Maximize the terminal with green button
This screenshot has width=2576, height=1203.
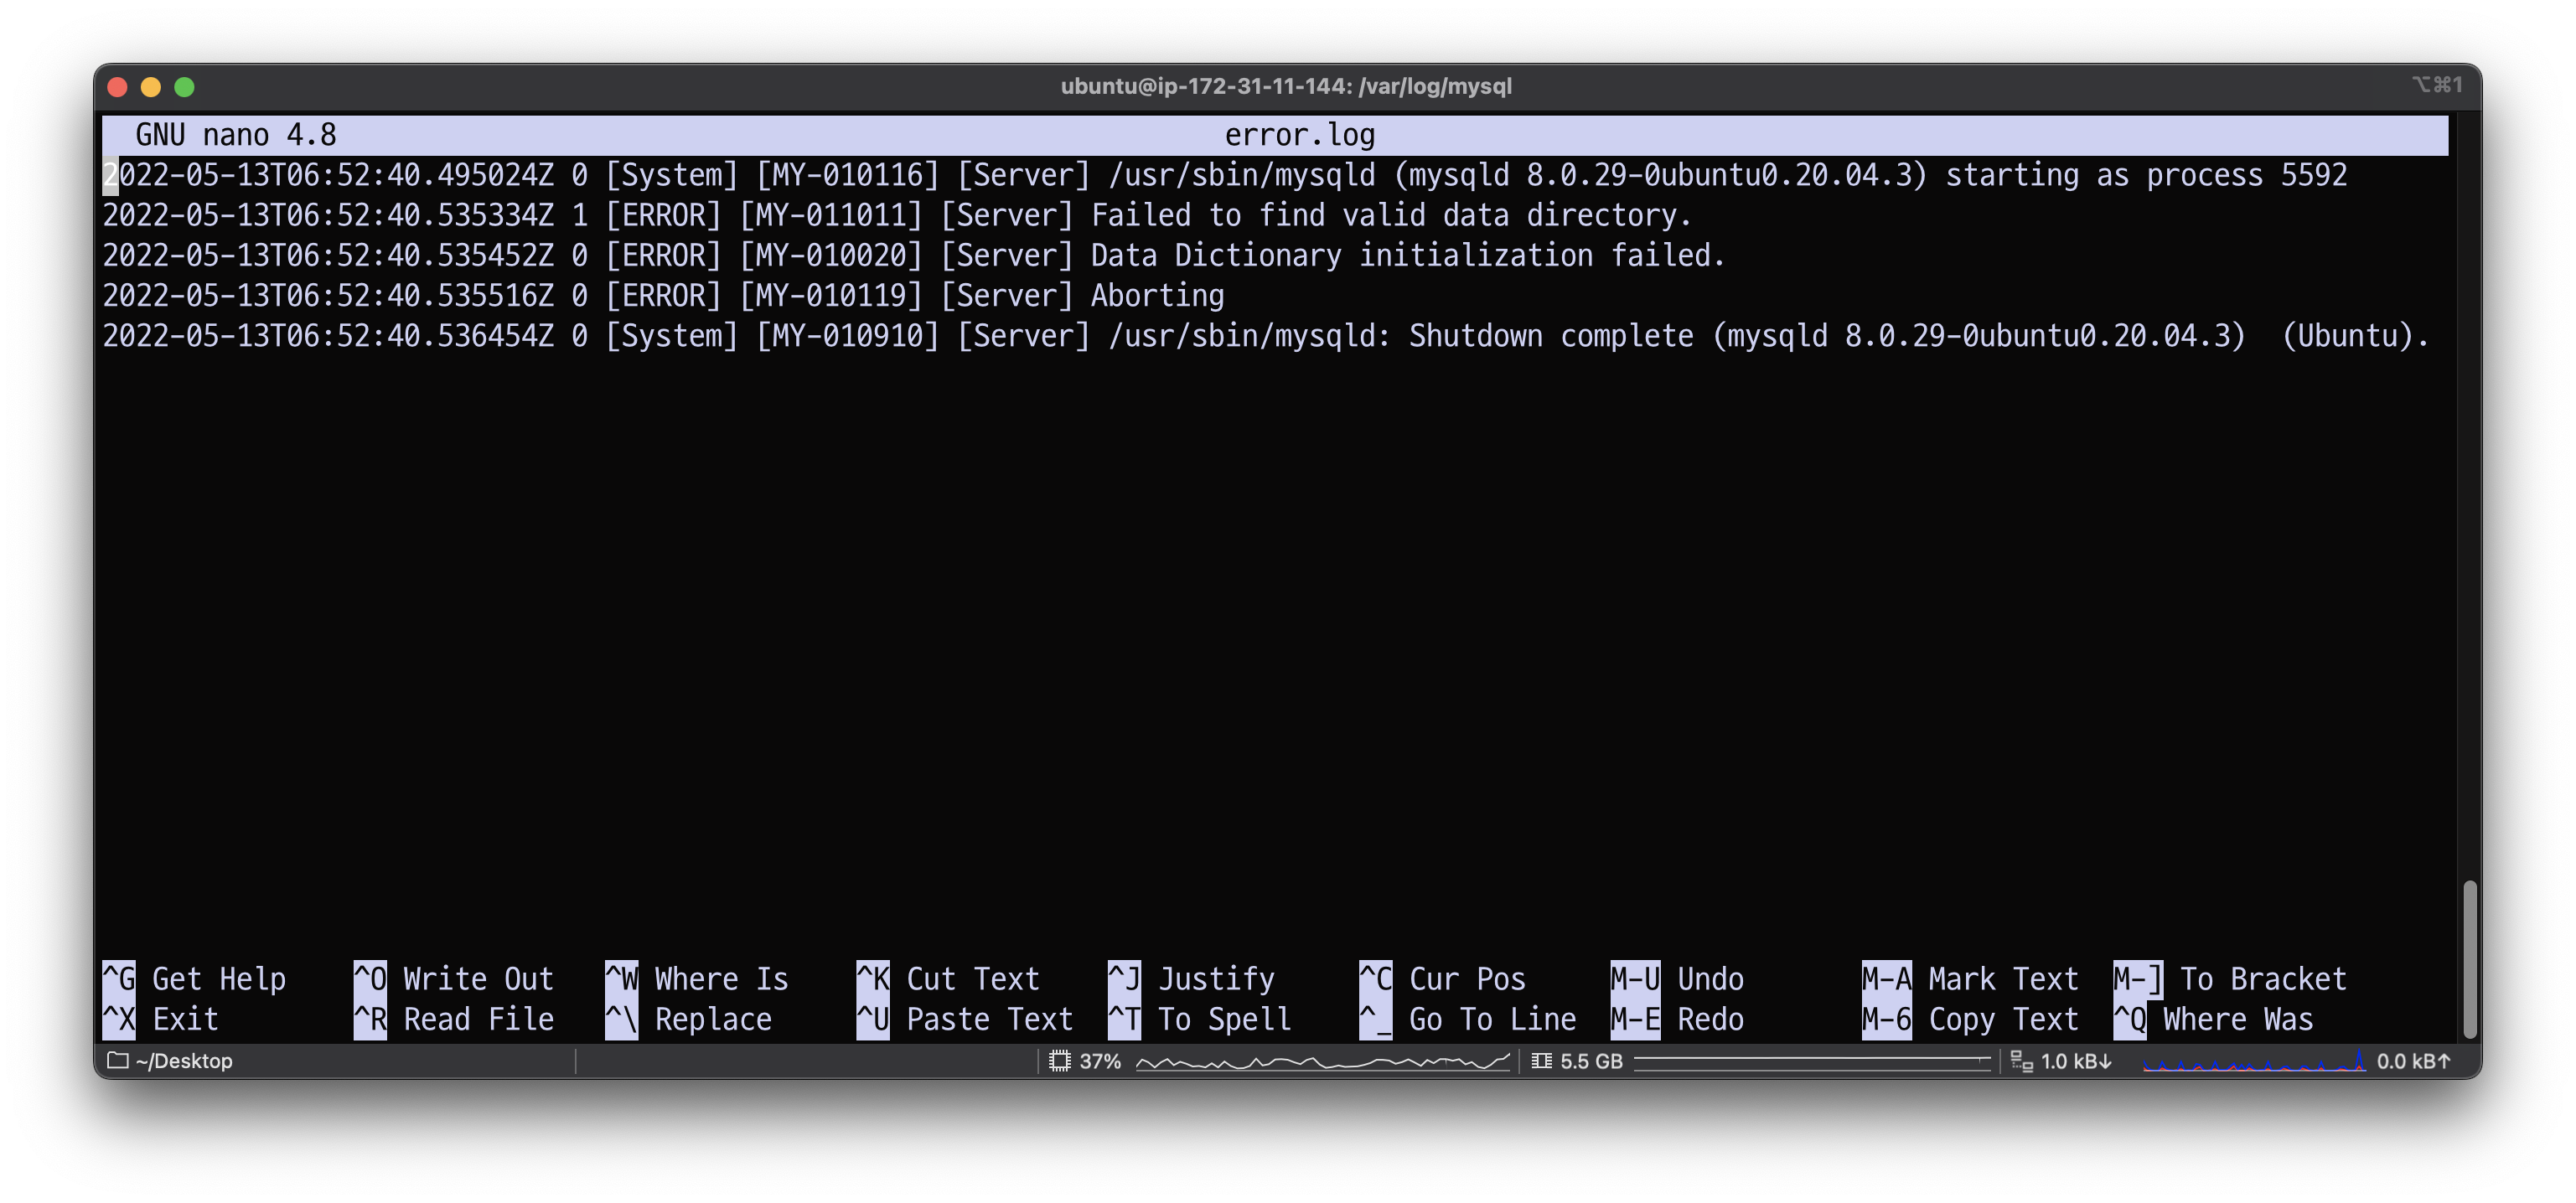click(184, 87)
